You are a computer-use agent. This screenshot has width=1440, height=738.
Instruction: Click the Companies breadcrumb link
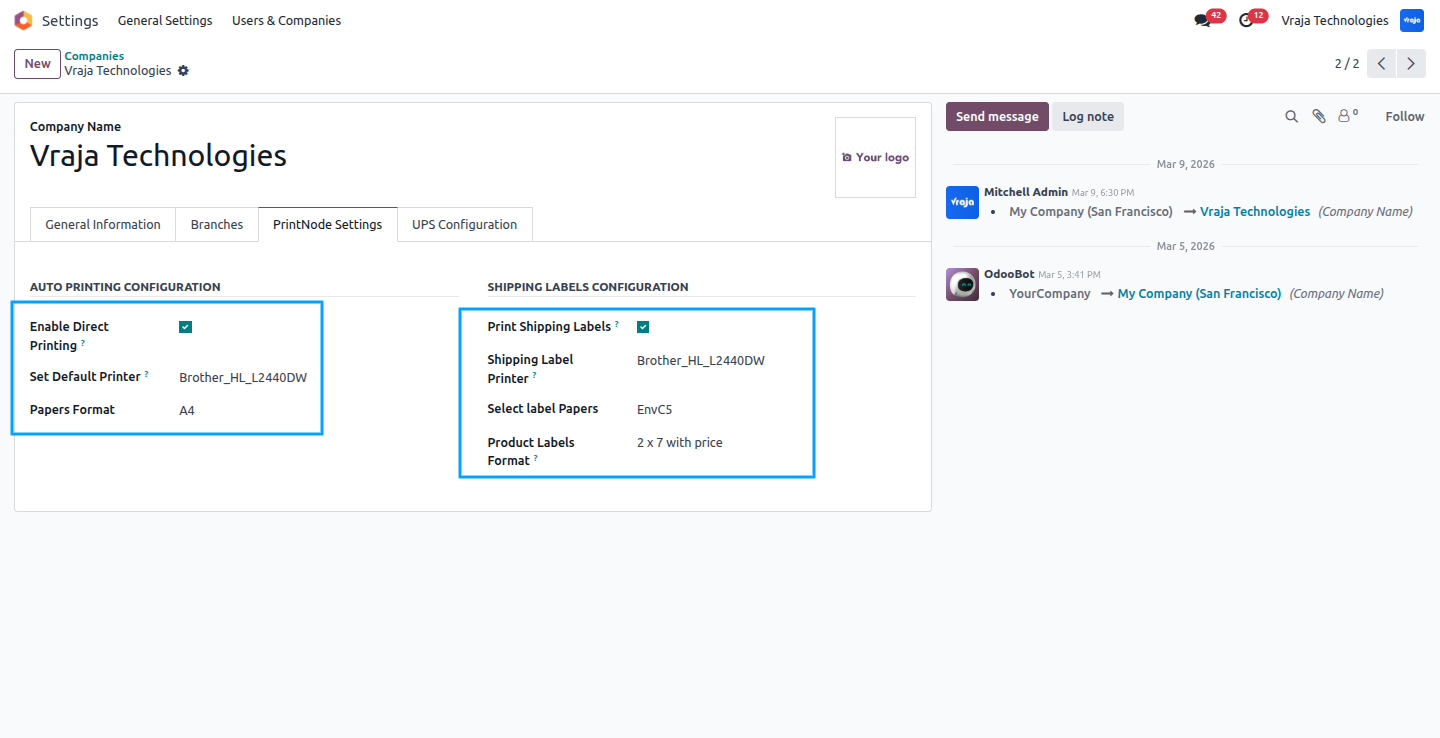[94, 56]
